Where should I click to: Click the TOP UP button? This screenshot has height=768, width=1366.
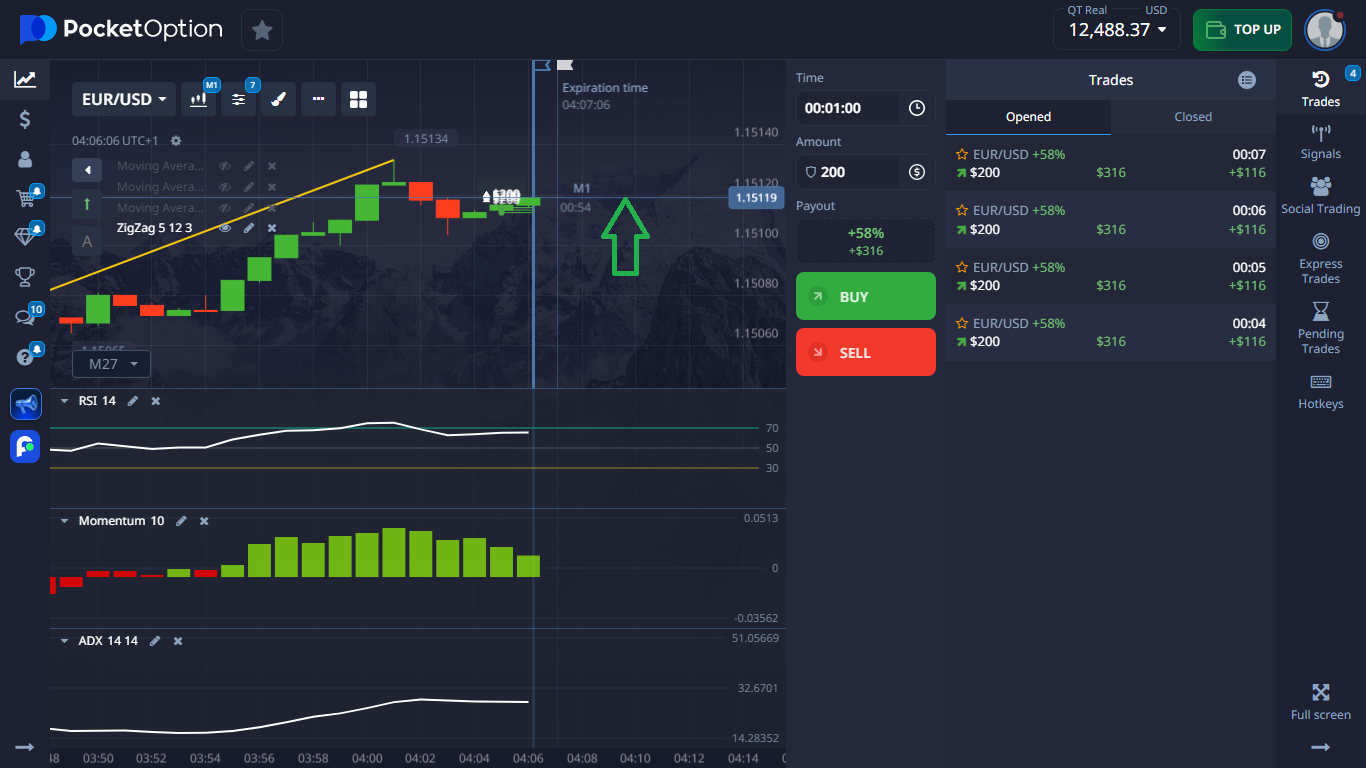[1242, 30]
